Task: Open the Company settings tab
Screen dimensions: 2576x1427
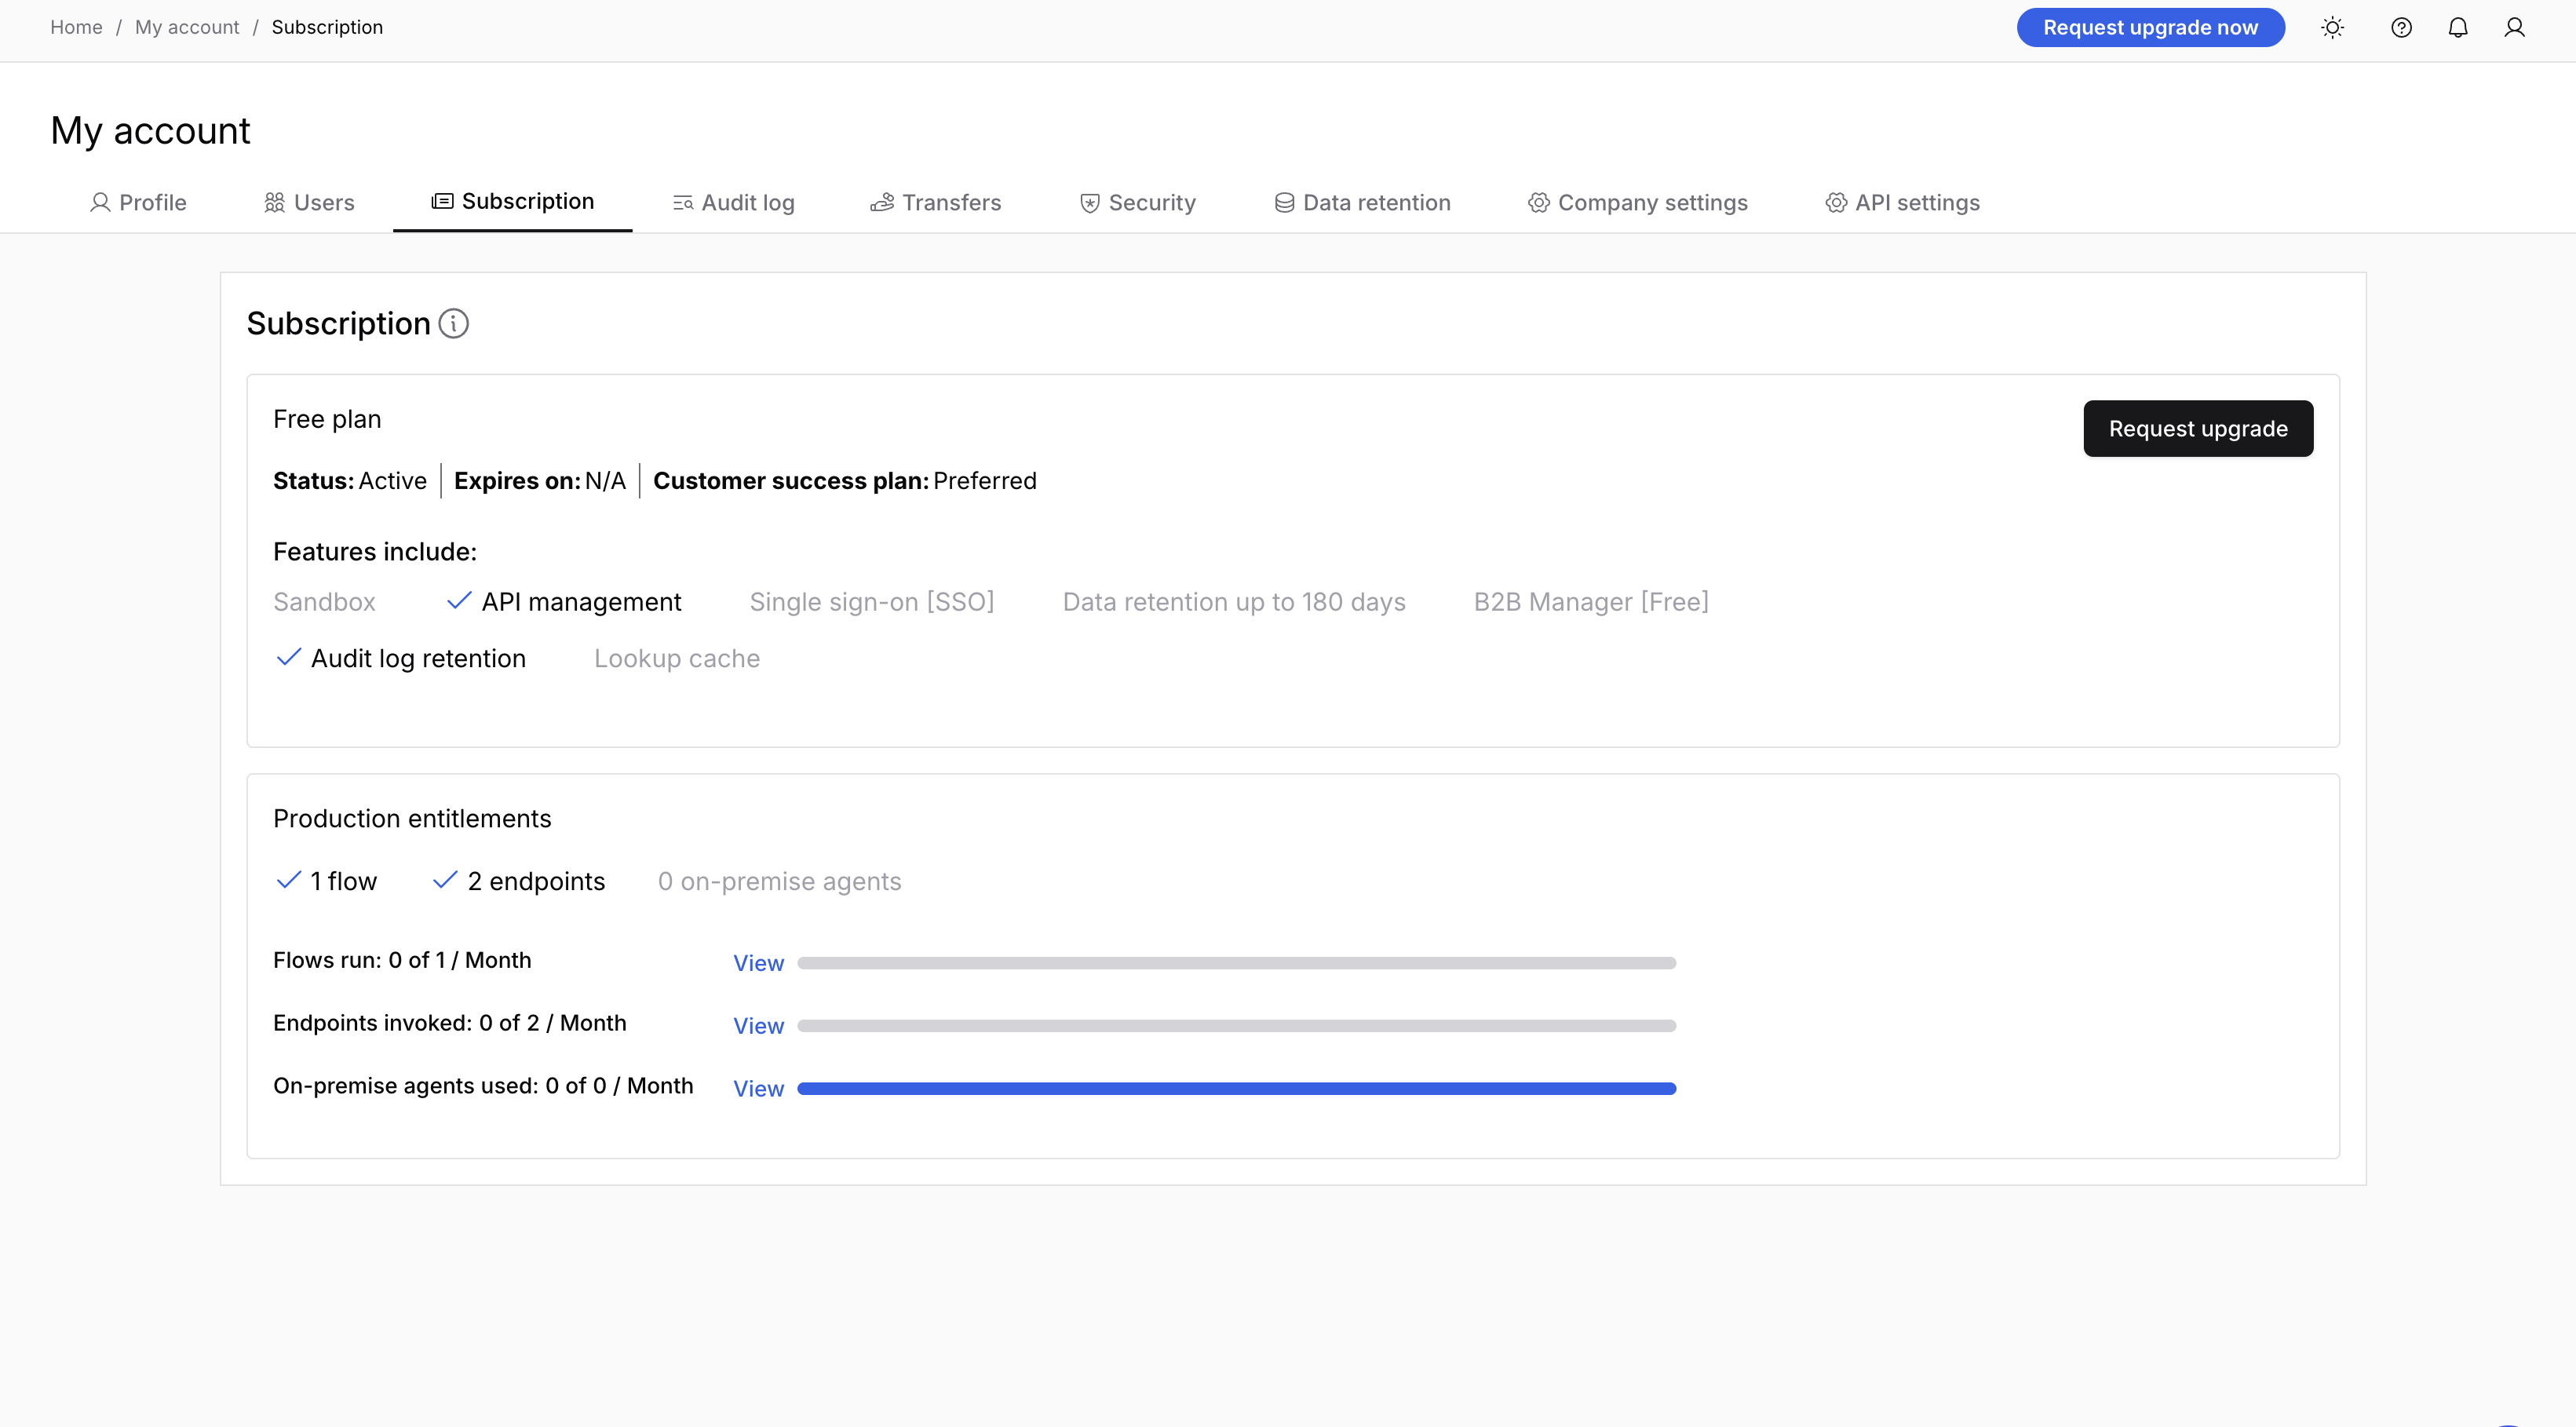Action: (1638, 203)
